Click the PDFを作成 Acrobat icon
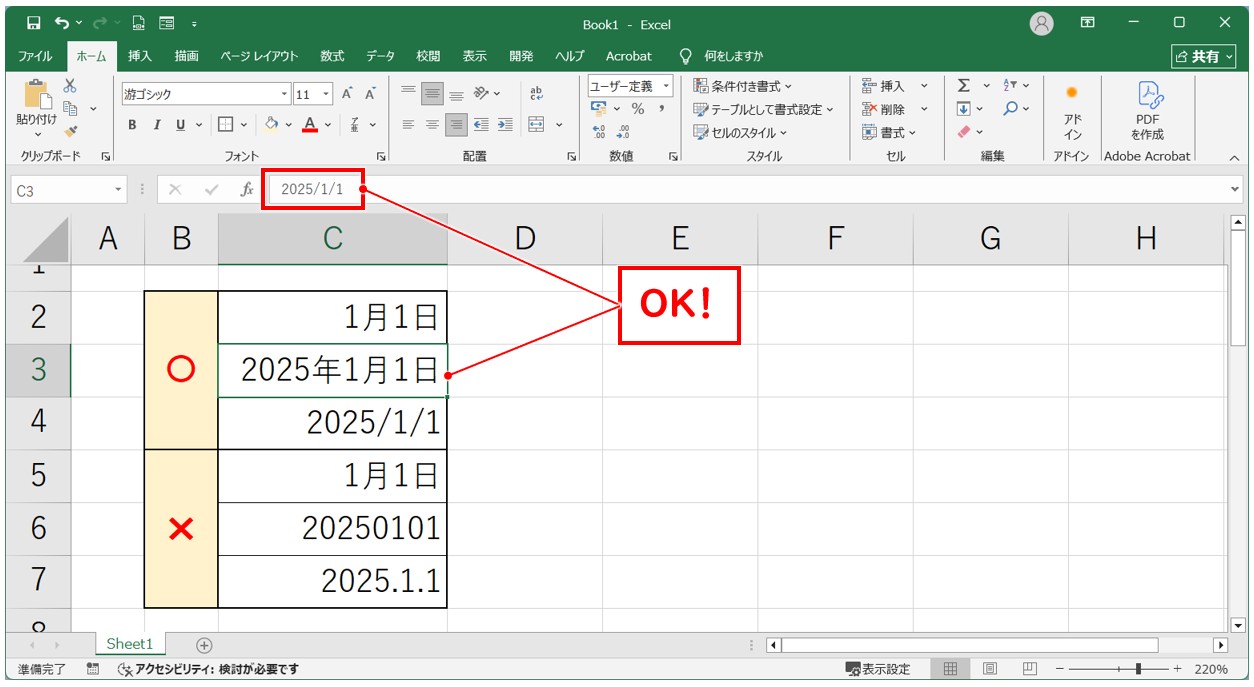Image resolution: width=1254 pixels, height=687 pixels. 1147,110
